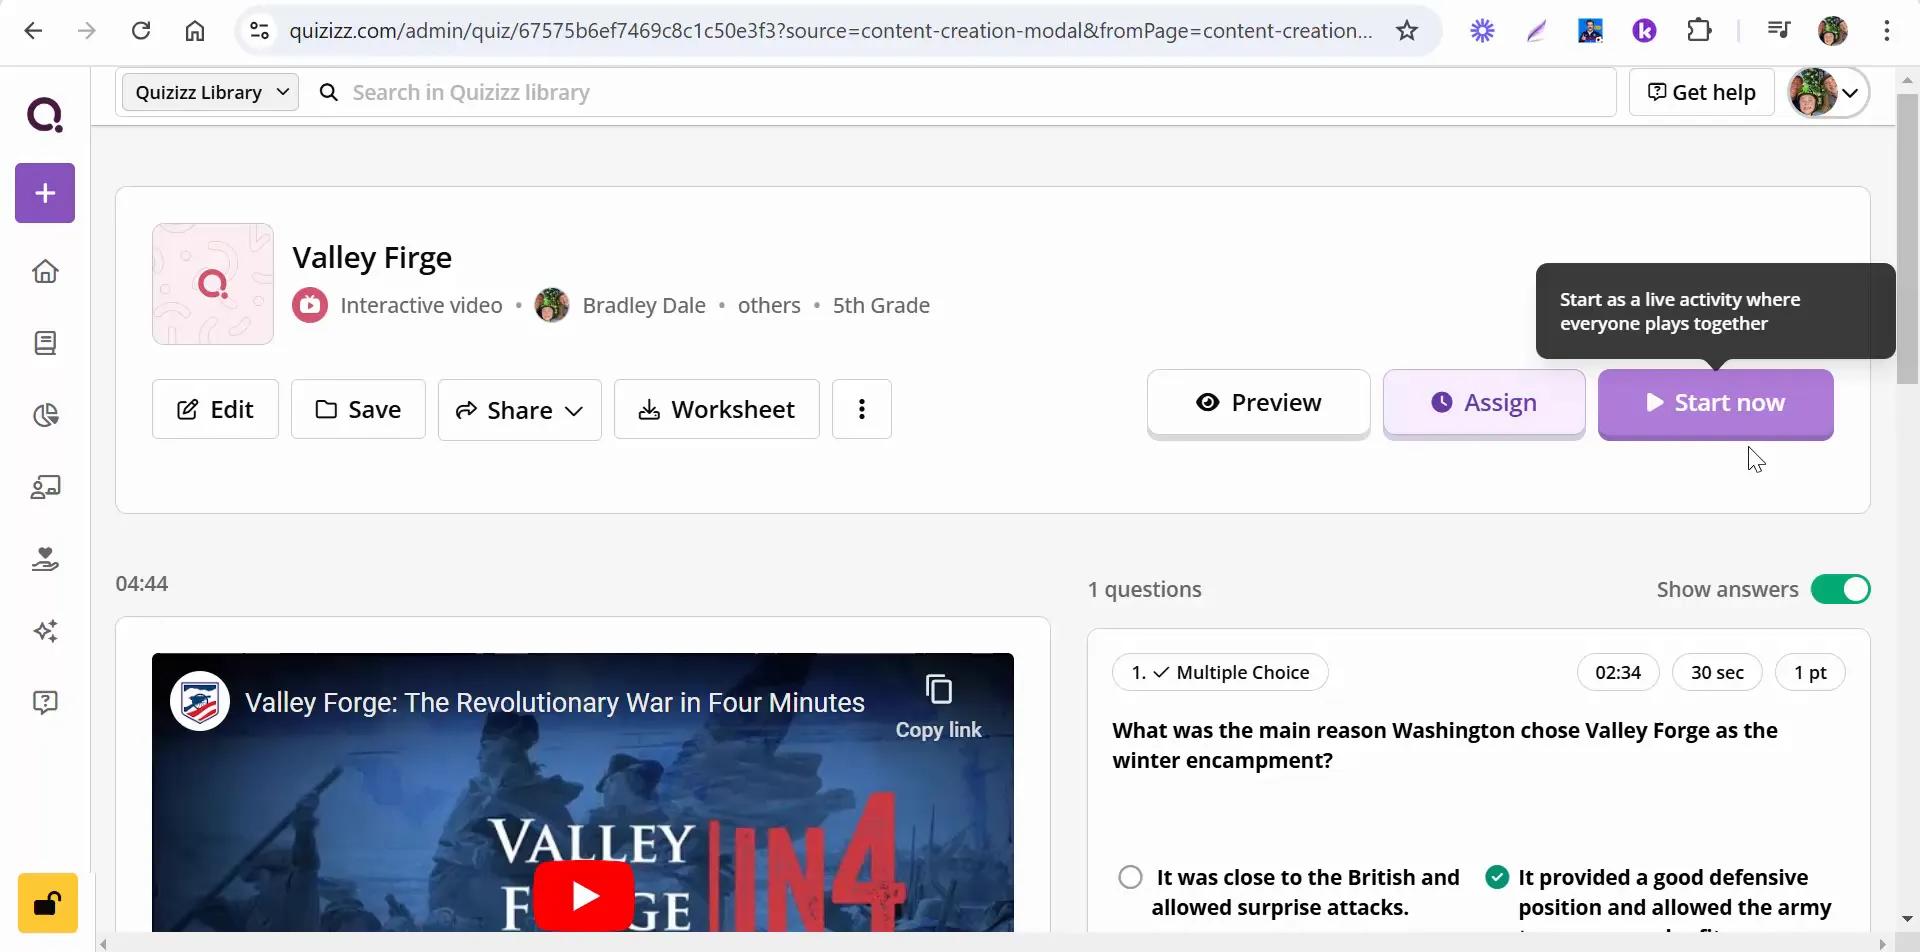Viewport: 1920px width, 952px height.
Task: Open the Valley Forge video title link
Action: pos(555,702)
